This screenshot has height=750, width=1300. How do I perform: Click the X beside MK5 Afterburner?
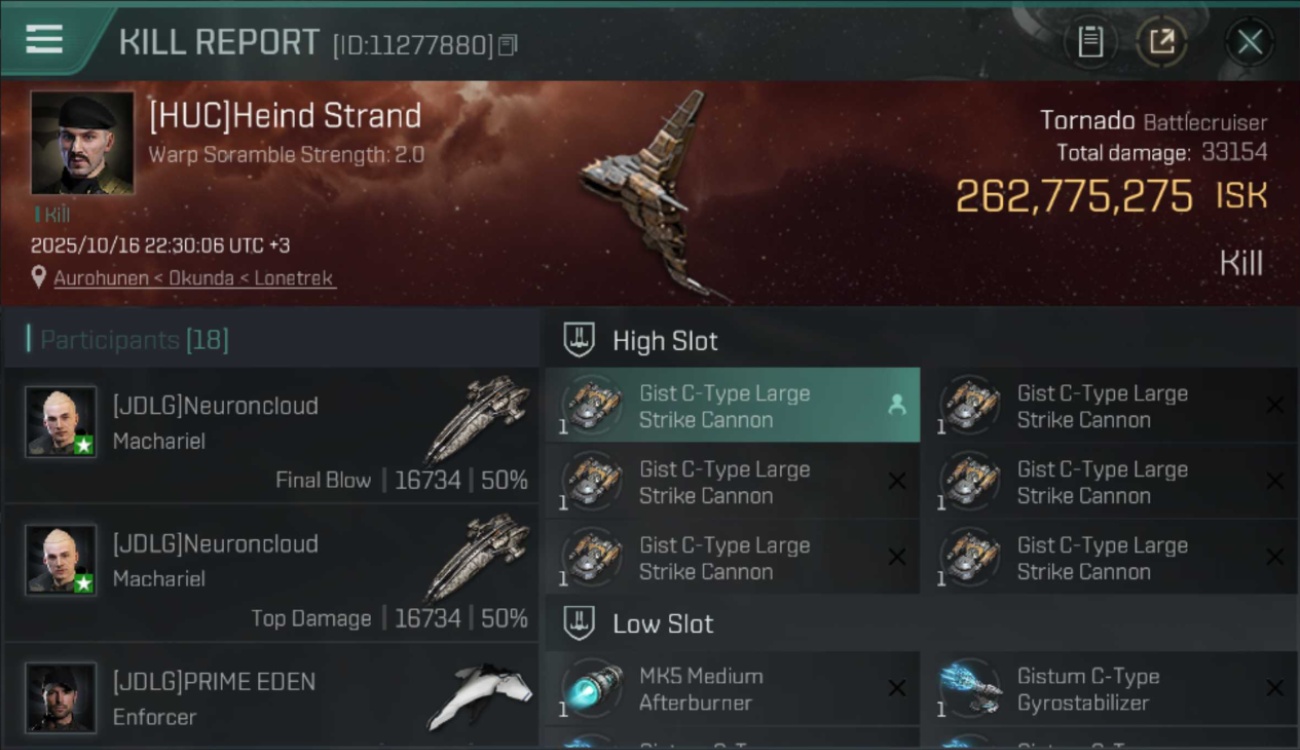point(897,688)
